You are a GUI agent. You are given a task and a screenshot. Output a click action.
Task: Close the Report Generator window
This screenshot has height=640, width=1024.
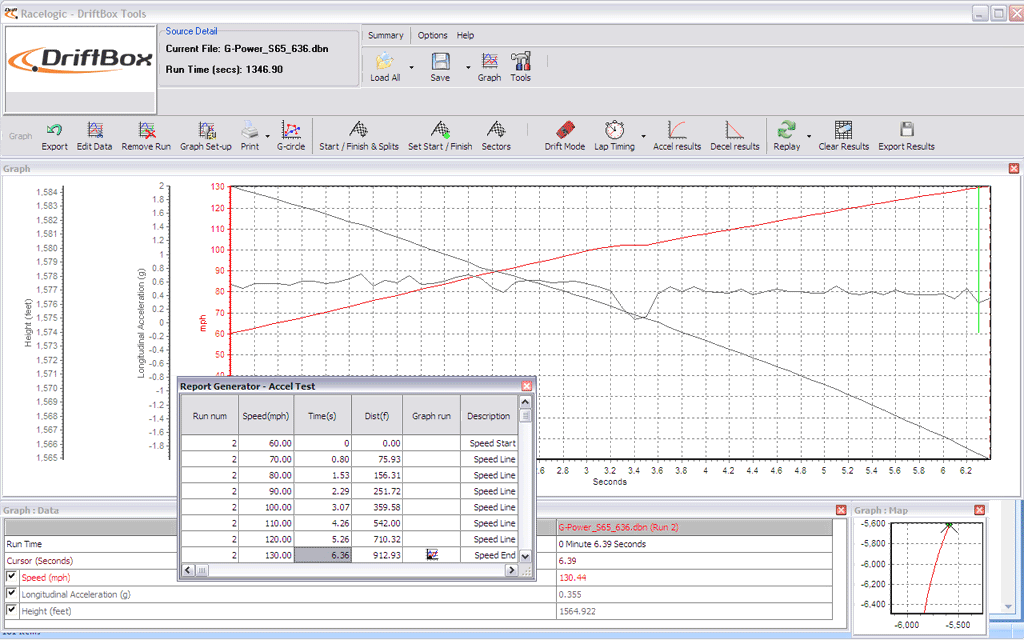click(x=526, y=386)
